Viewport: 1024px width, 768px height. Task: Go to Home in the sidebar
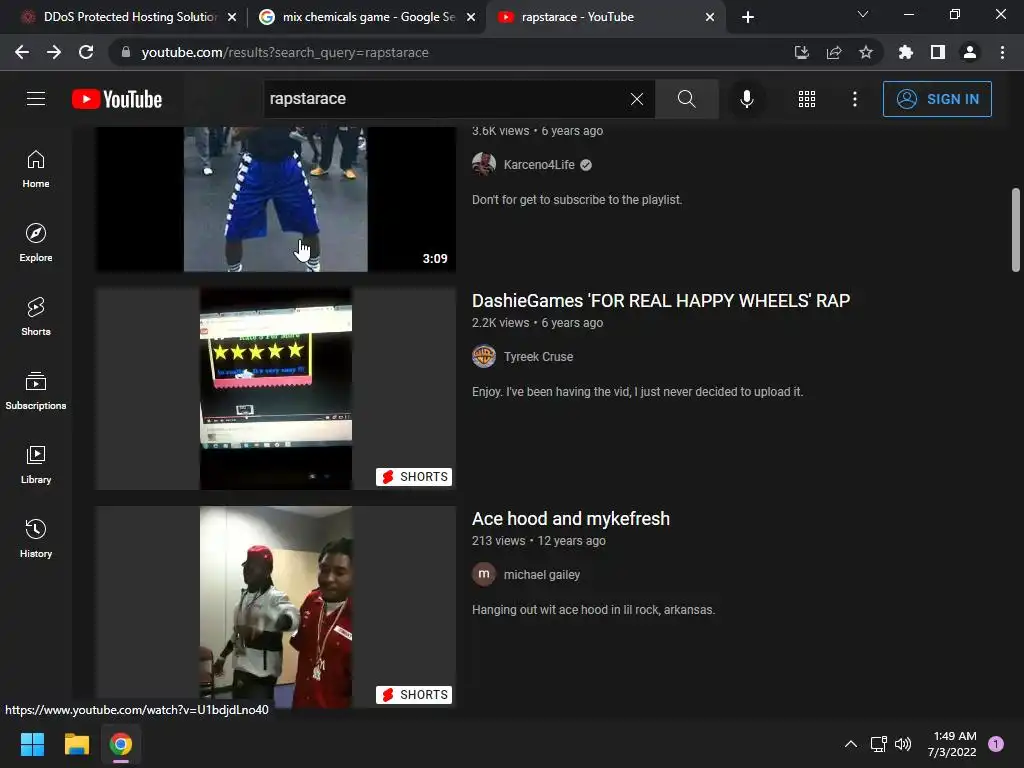pyautogui.click(x=36, y=169)
